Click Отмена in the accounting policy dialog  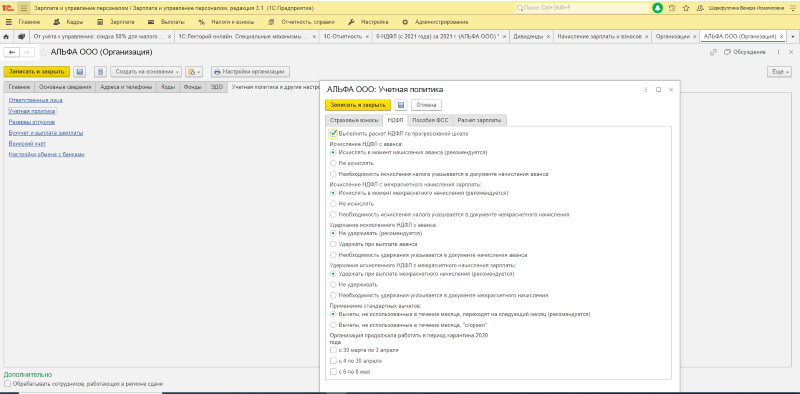click(x=426, y=105)
